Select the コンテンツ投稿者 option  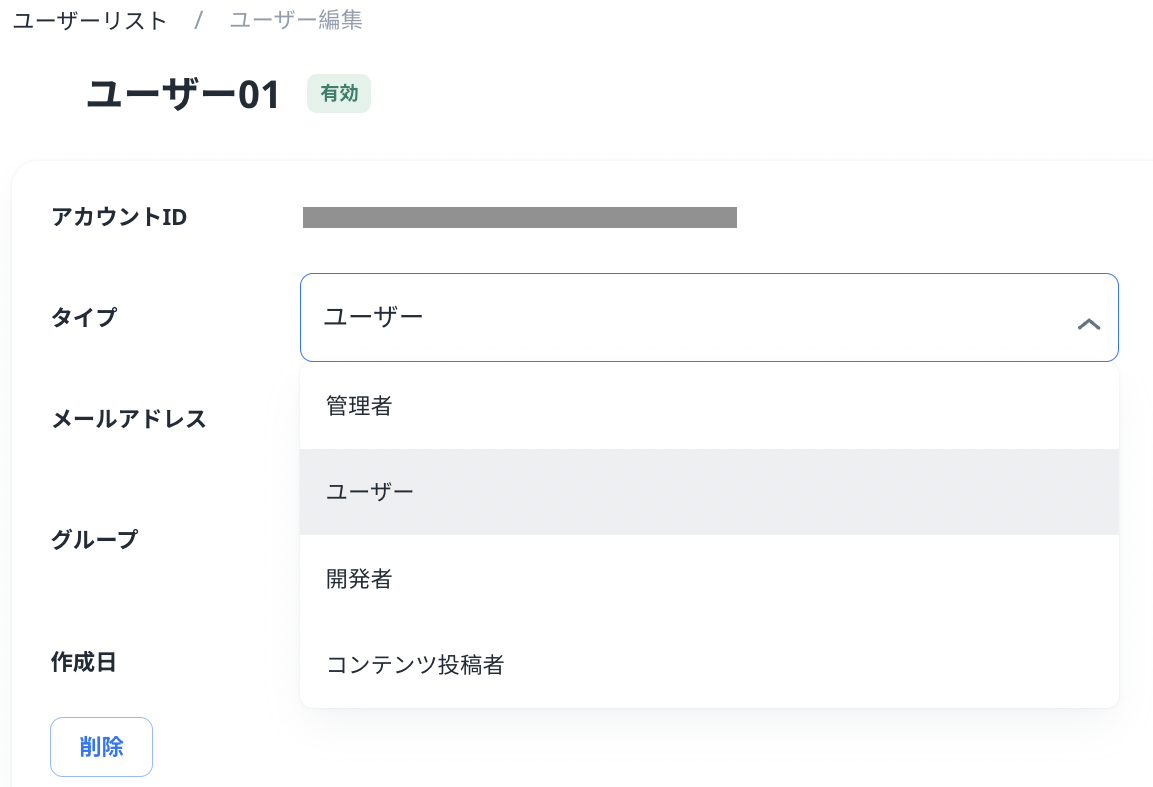[x=415, y=664]
